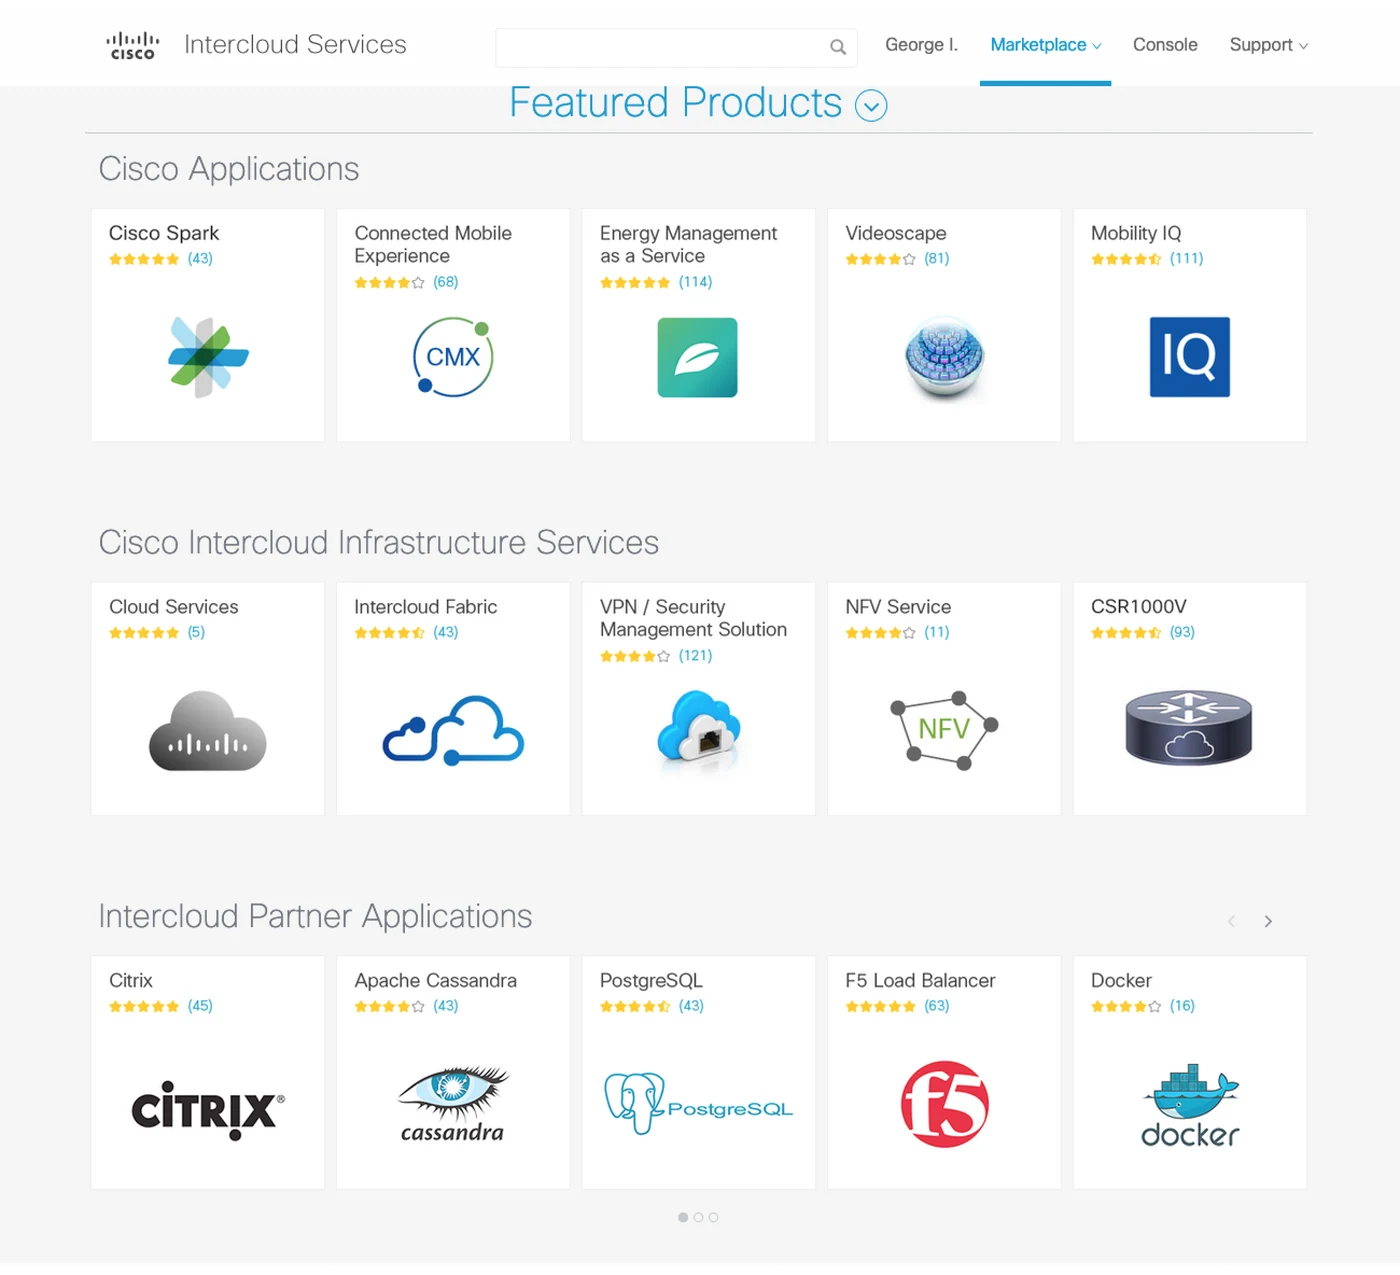This screenshot has height=1275, width=1400.
Task: Click the Videoscape star rating
Action: pyautogui.click(x=880, y=259)
